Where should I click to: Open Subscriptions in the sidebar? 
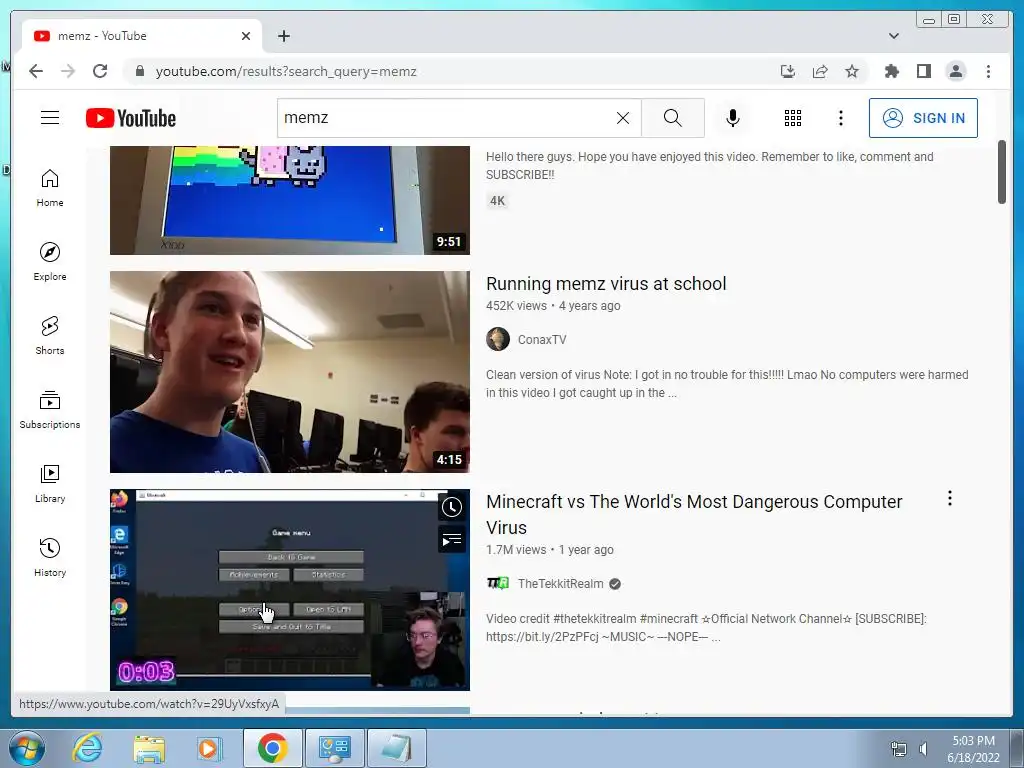coord(50,409)
